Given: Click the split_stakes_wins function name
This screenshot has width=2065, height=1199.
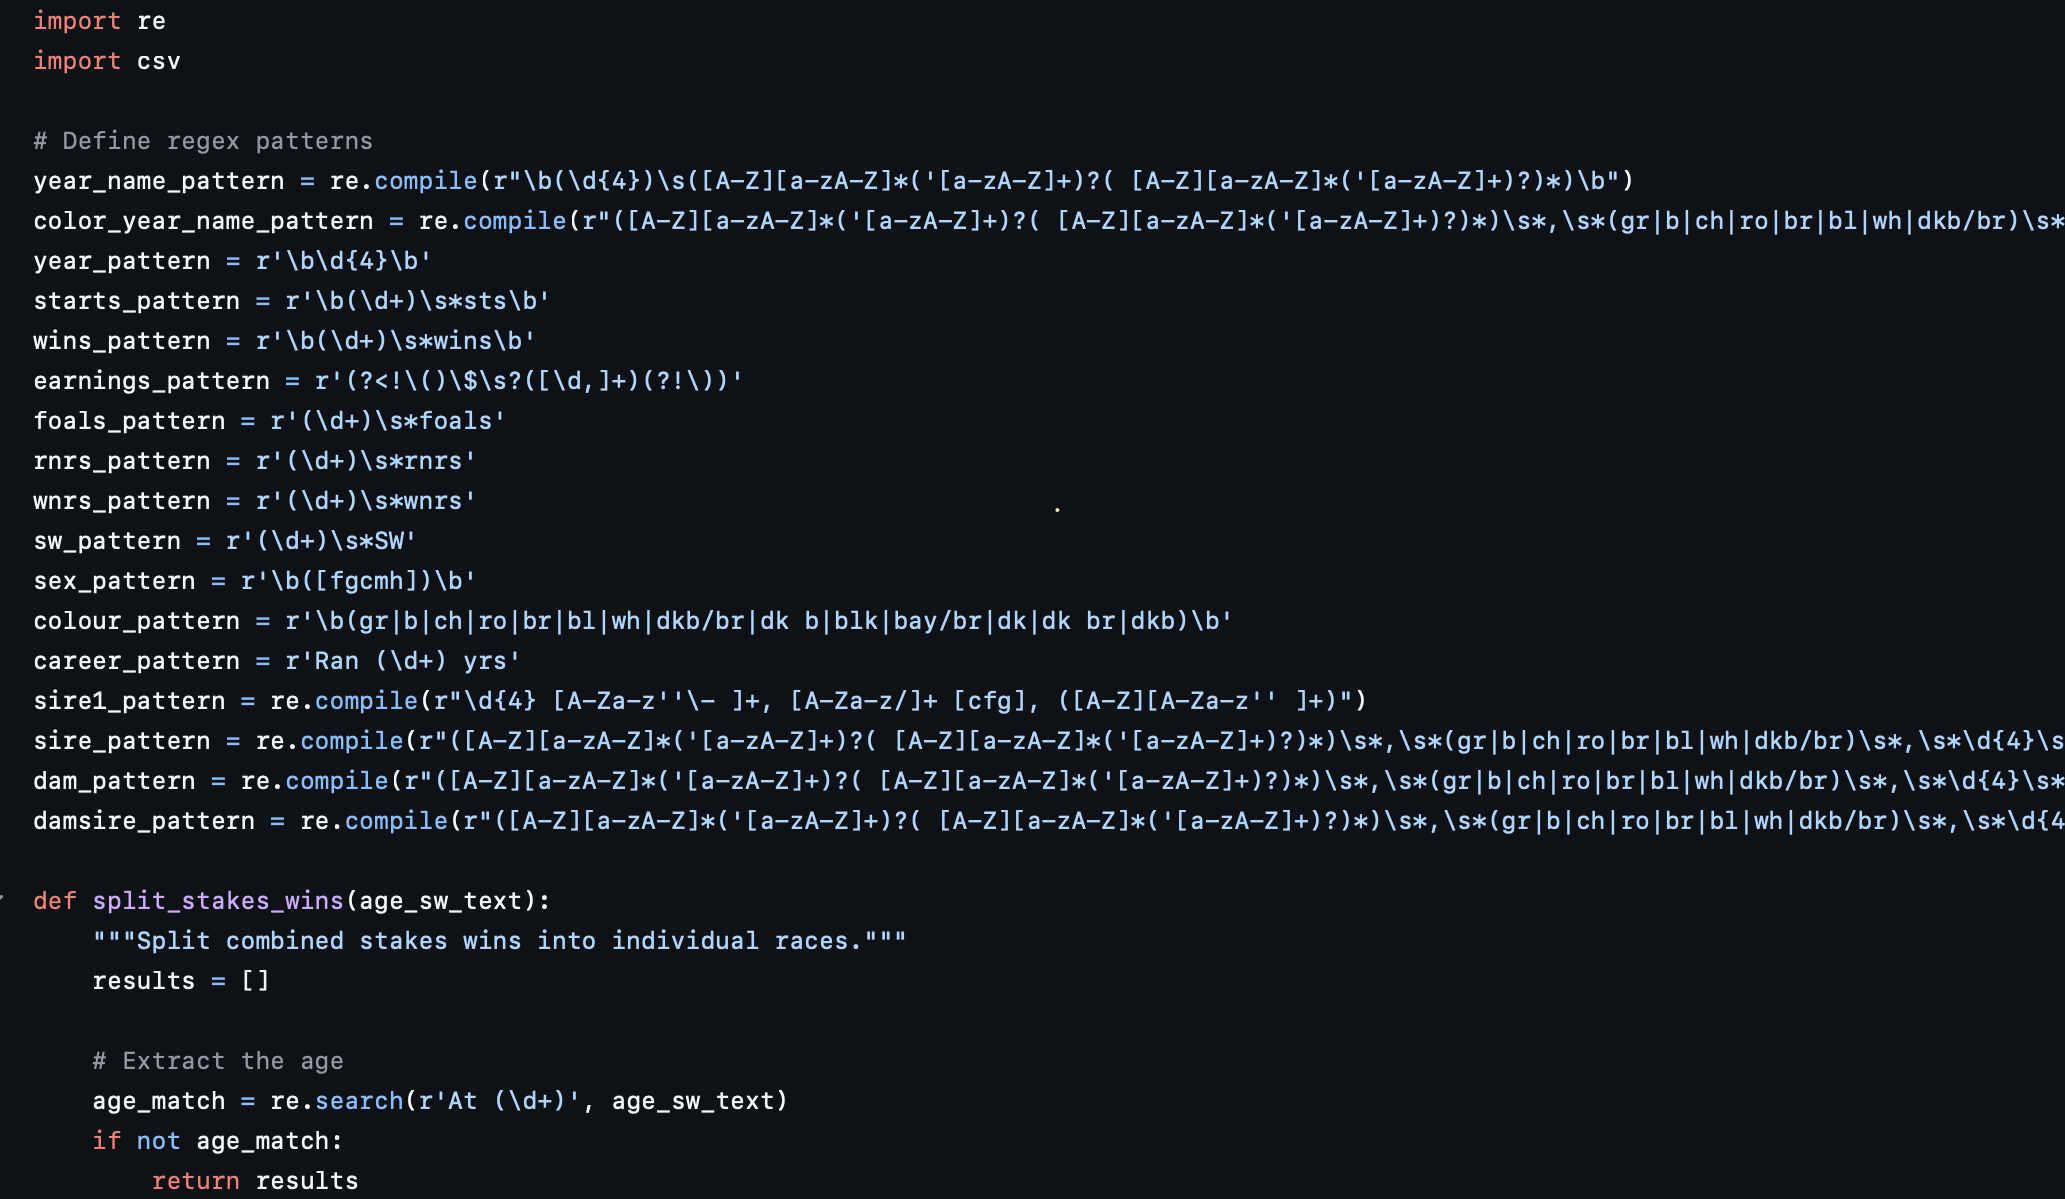Looking at the screenshot, I should point(218,901).
